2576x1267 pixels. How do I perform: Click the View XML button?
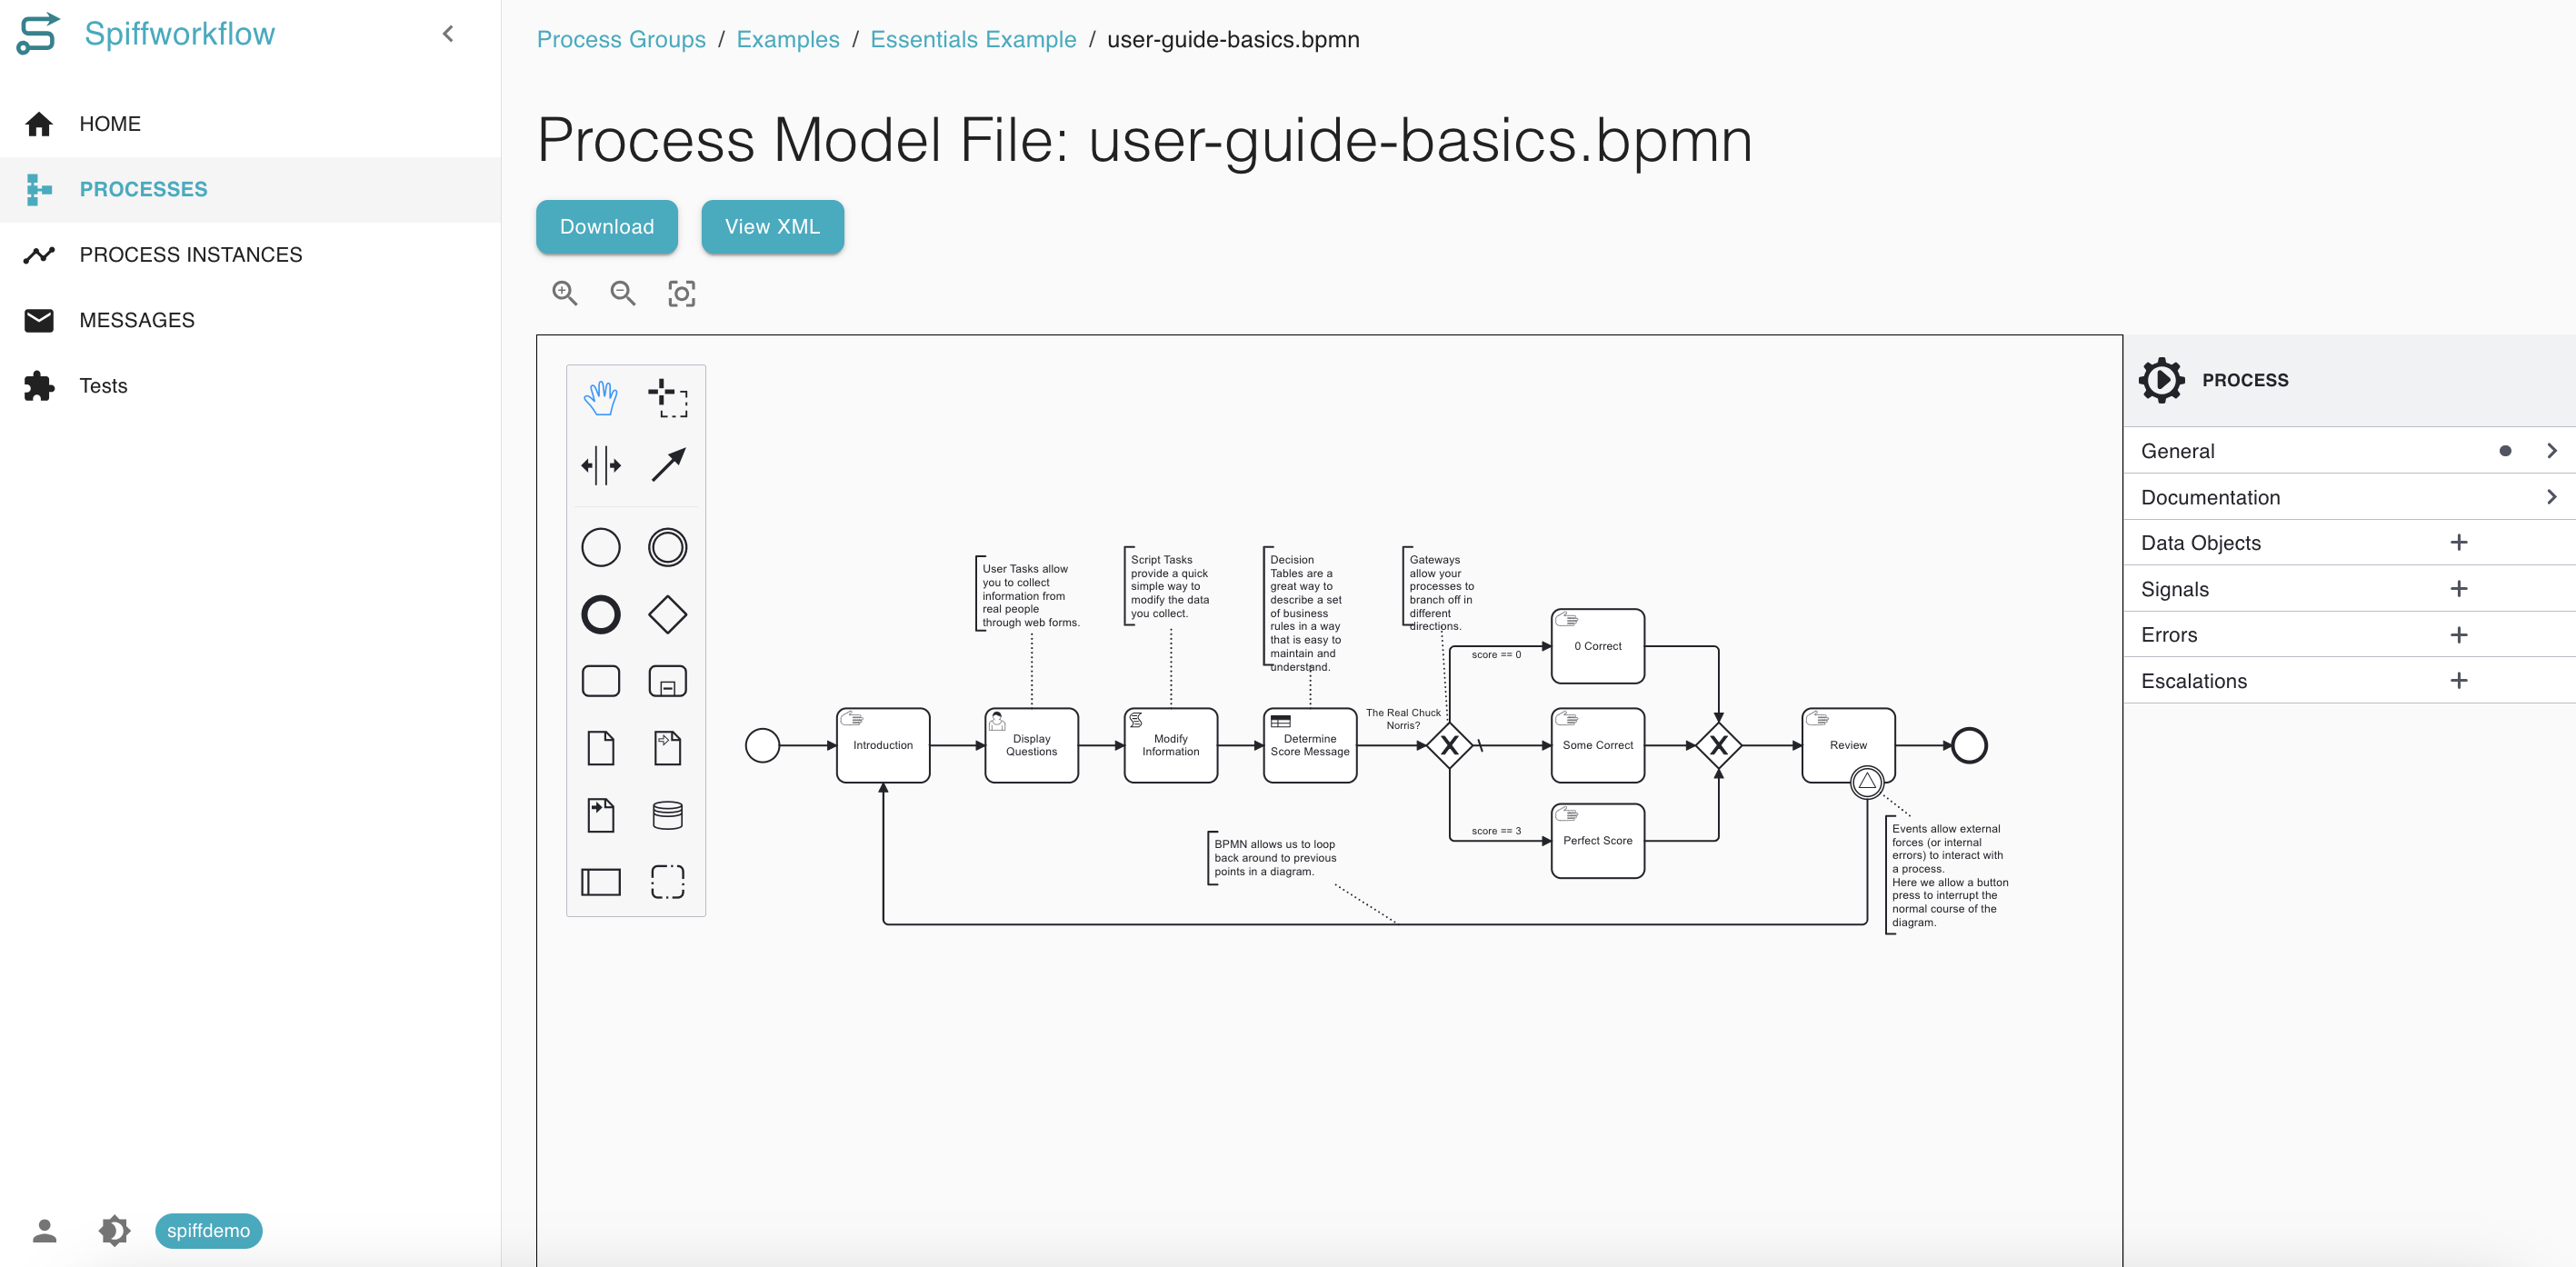[772, 227]
